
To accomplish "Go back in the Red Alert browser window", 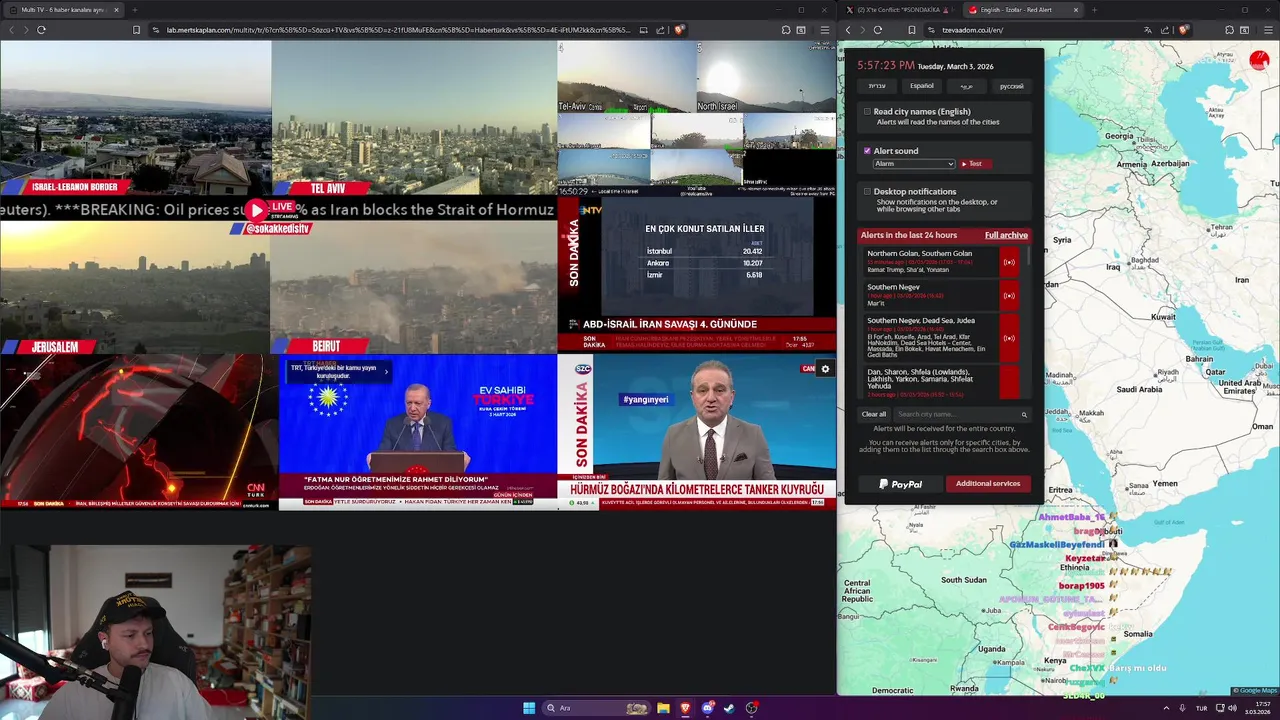I will [x=848, y=30].
